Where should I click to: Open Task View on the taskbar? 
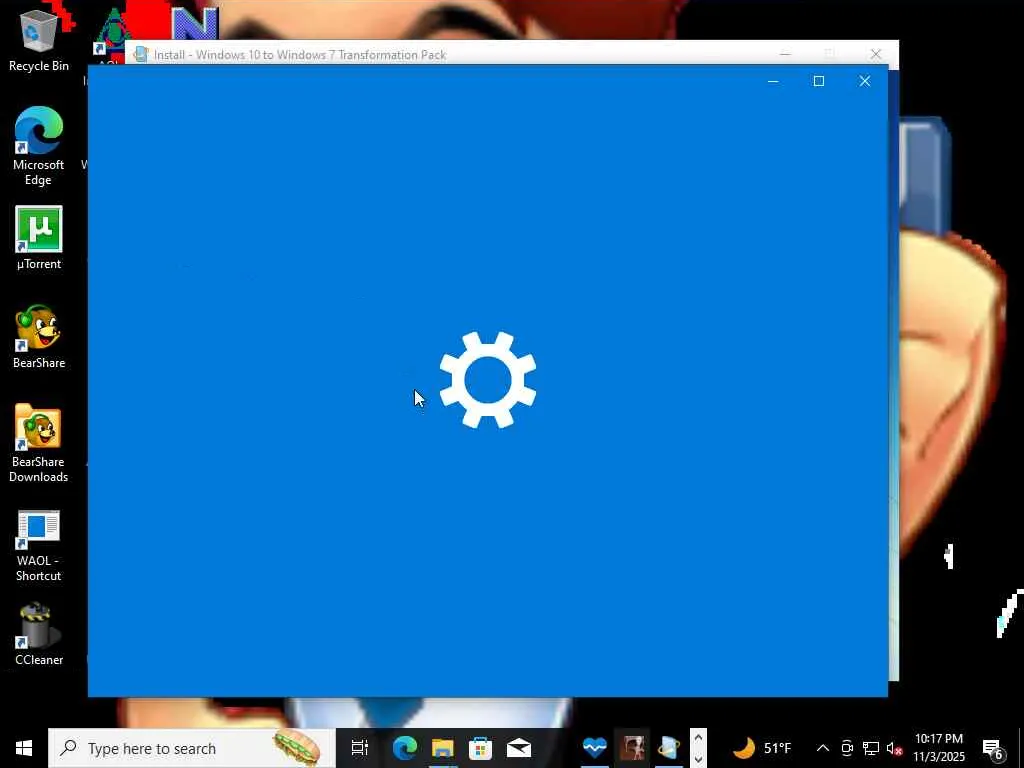(x=359, y=748)
